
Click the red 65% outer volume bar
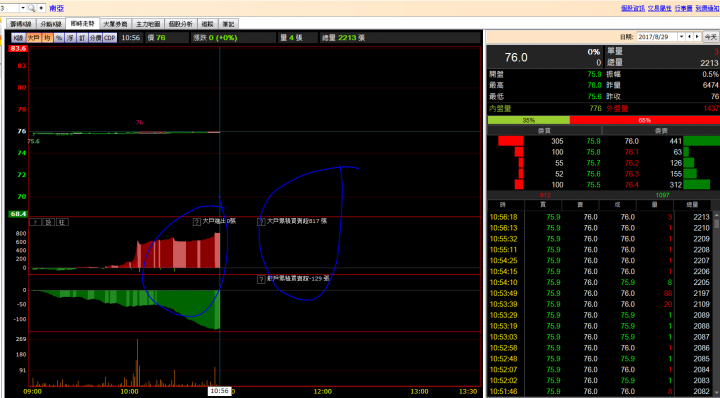click(645, 120)
